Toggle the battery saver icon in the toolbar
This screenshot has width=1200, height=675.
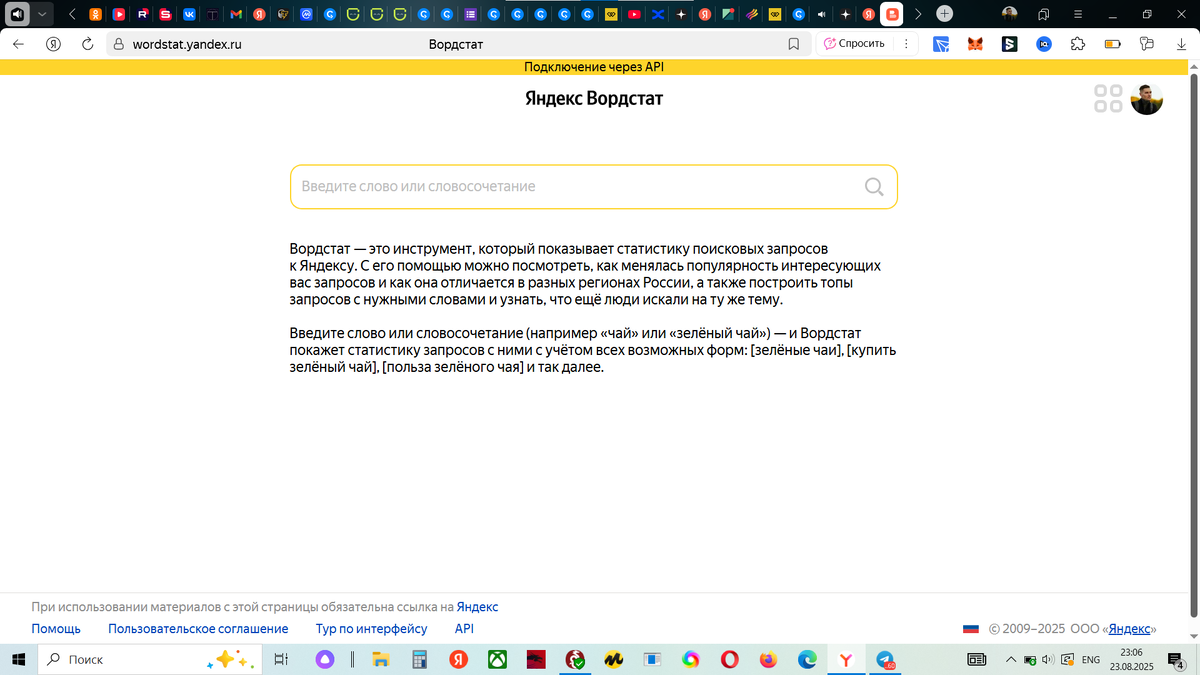point(1112,44)
